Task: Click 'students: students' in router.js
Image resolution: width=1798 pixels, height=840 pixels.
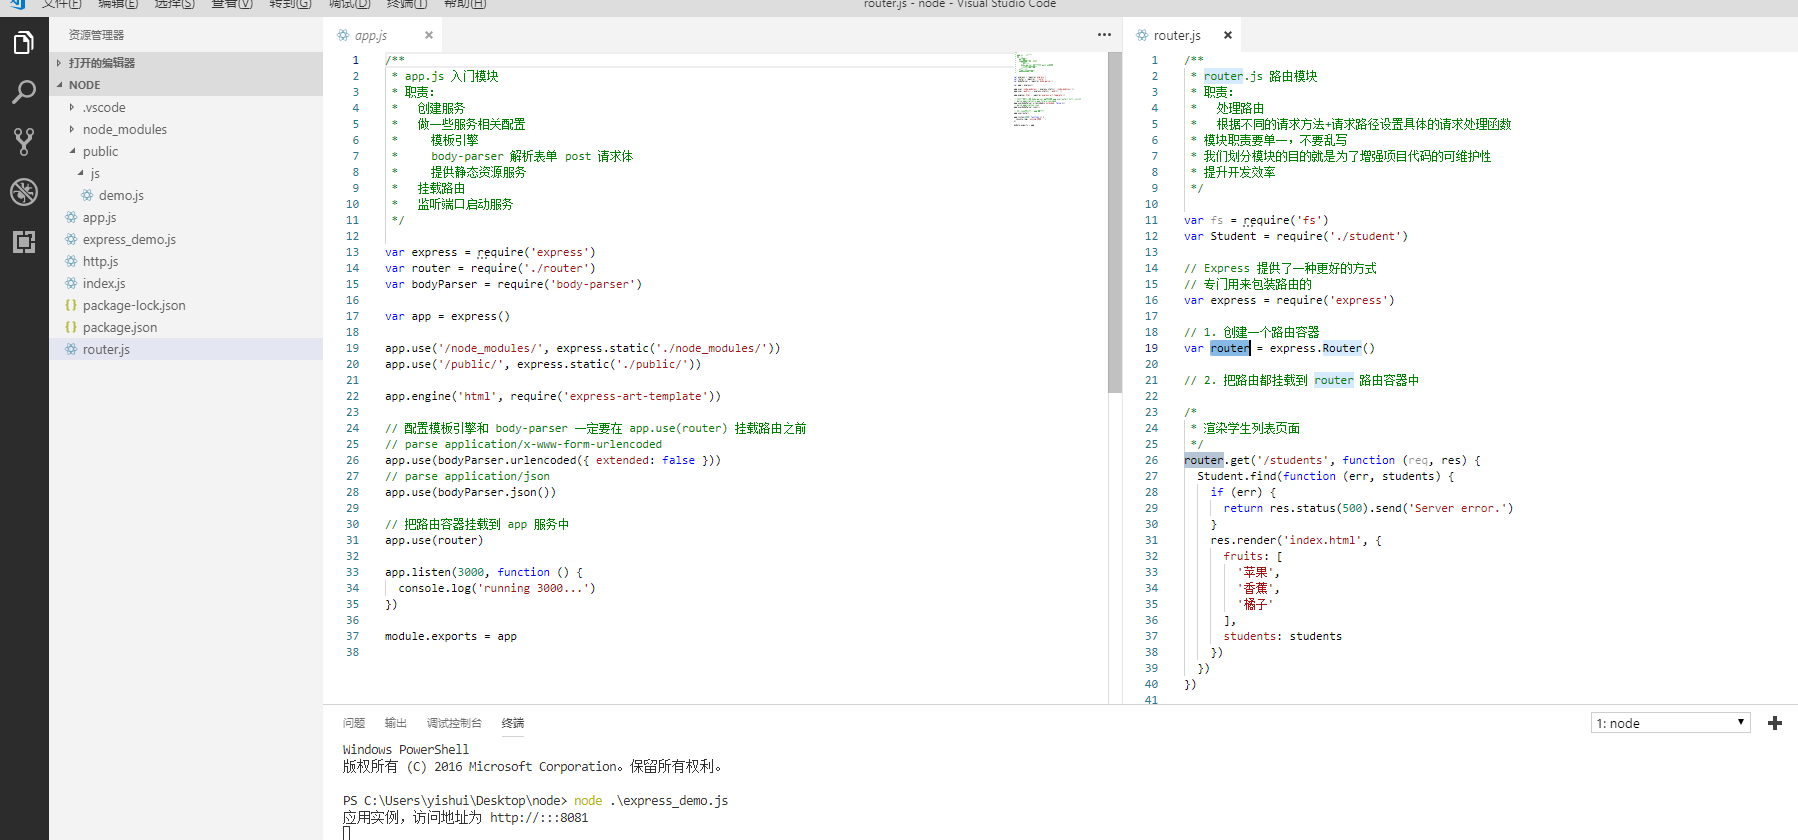Action: (1283, 636)
